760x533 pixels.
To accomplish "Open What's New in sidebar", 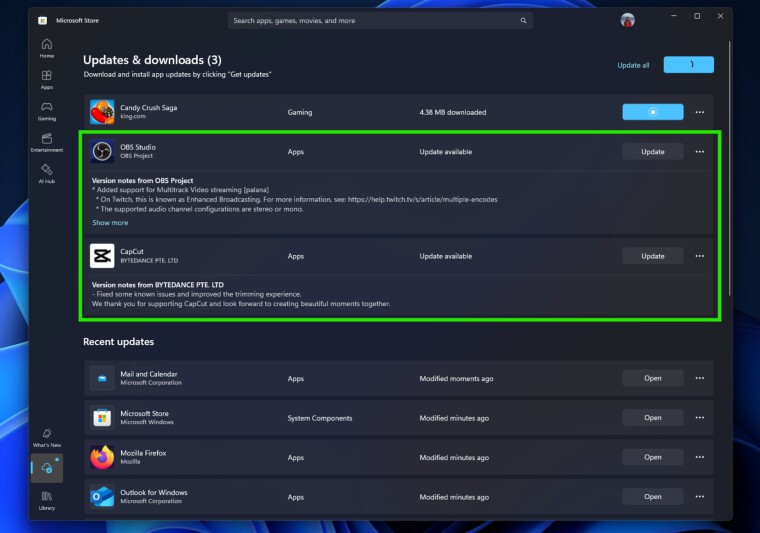I will click(x=47, y=437).
